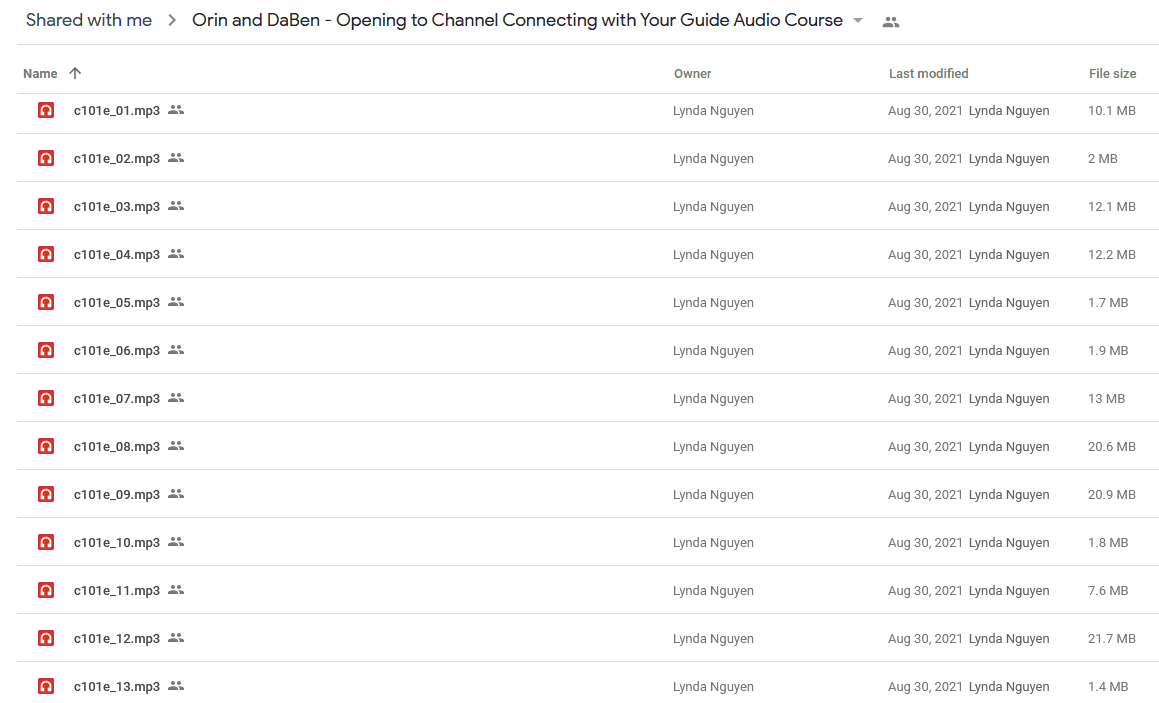The height and width of the screenshot is (703, 1159).
Task: Select the file named c101e_13.mp3
Action: (117, 687)
